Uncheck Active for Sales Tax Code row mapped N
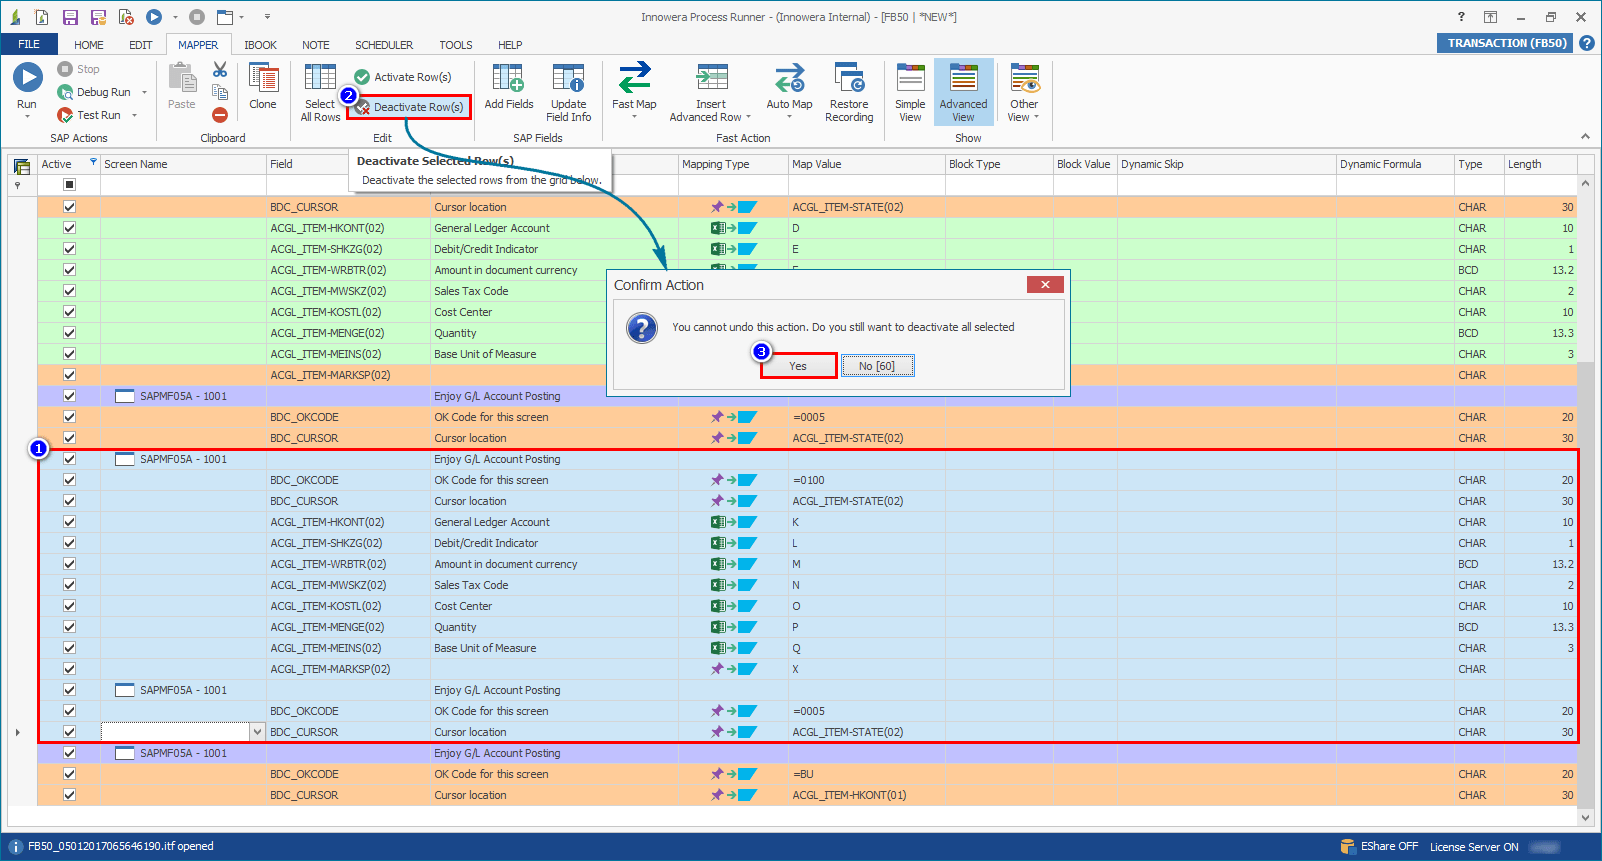This screenshot has height=861, width=1602. point(69,585)
